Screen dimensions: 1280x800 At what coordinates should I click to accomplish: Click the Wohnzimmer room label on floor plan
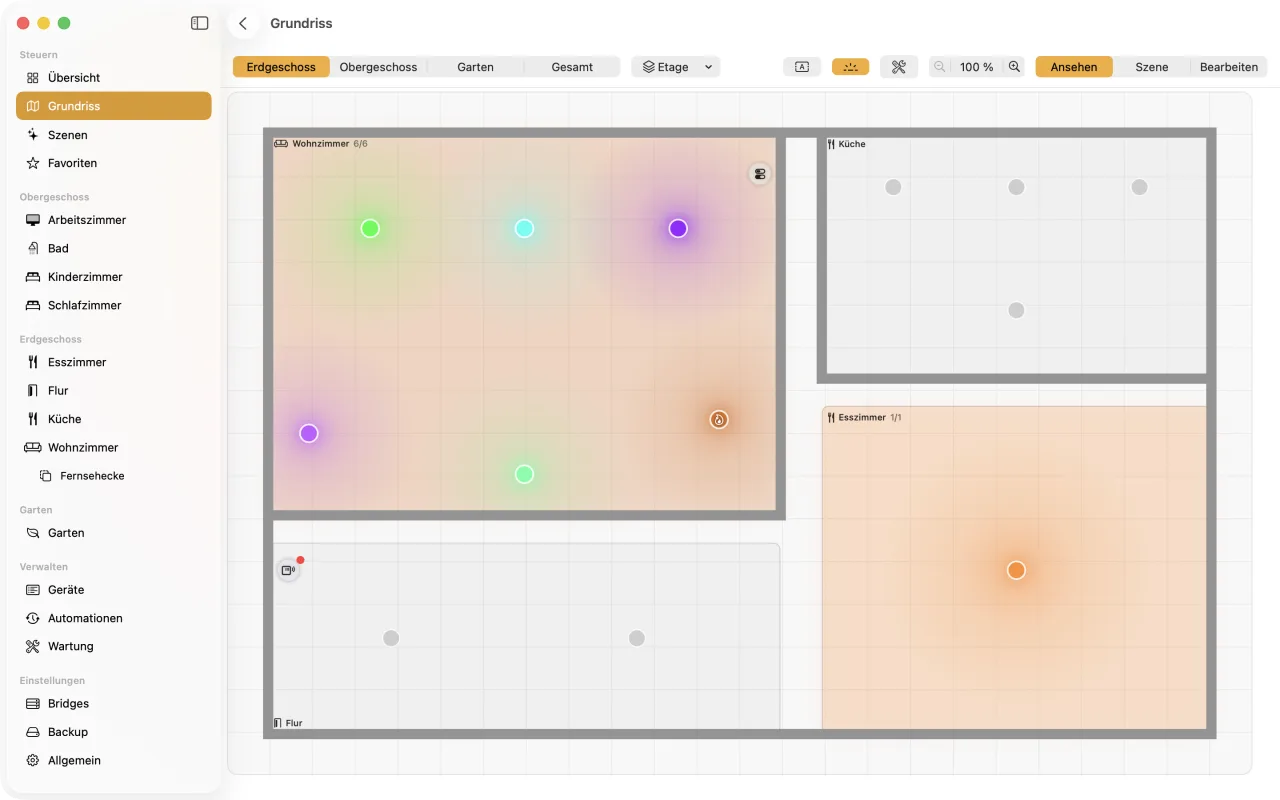[x=320, y=144]
